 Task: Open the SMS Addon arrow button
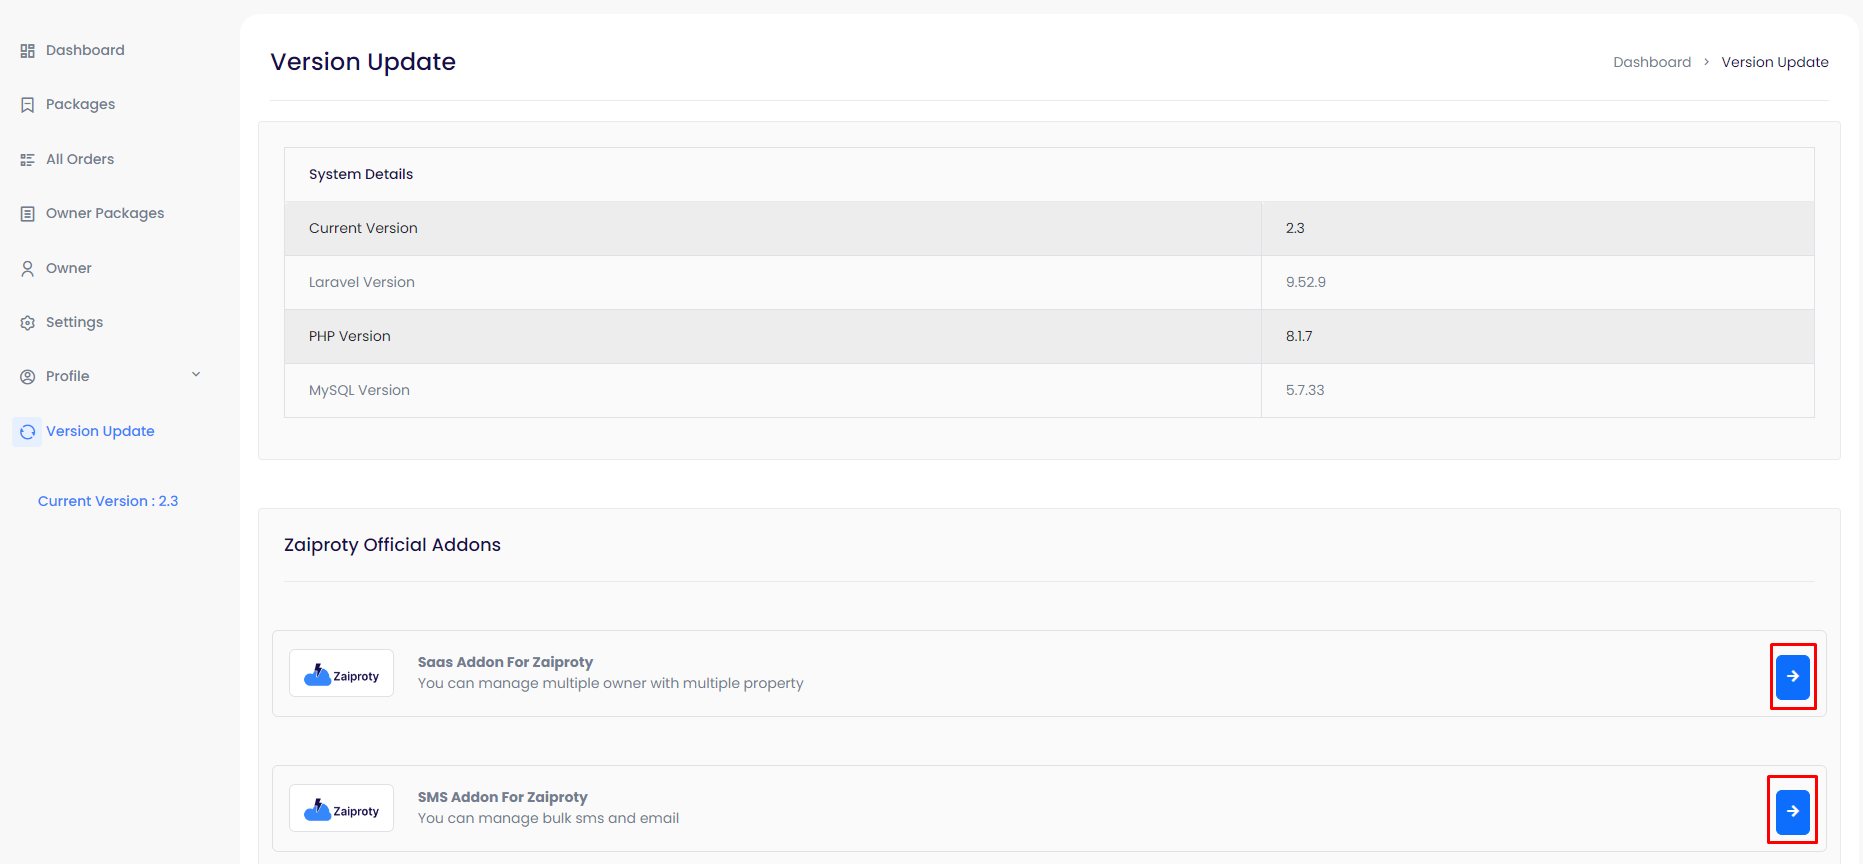(x=1792, y=811)
